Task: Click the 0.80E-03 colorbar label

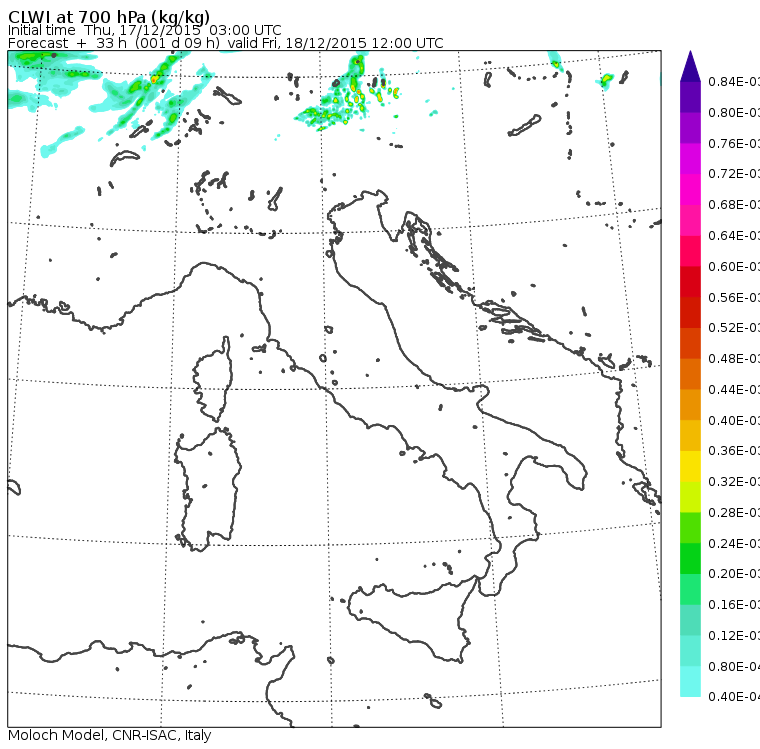Action: (x=734, y=112)
